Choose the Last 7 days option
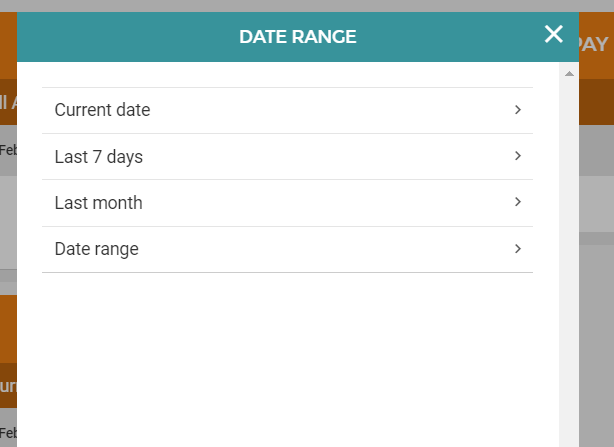Image resolution: width=614 pixels, height=447 pixels. click(x=99, y=156)
